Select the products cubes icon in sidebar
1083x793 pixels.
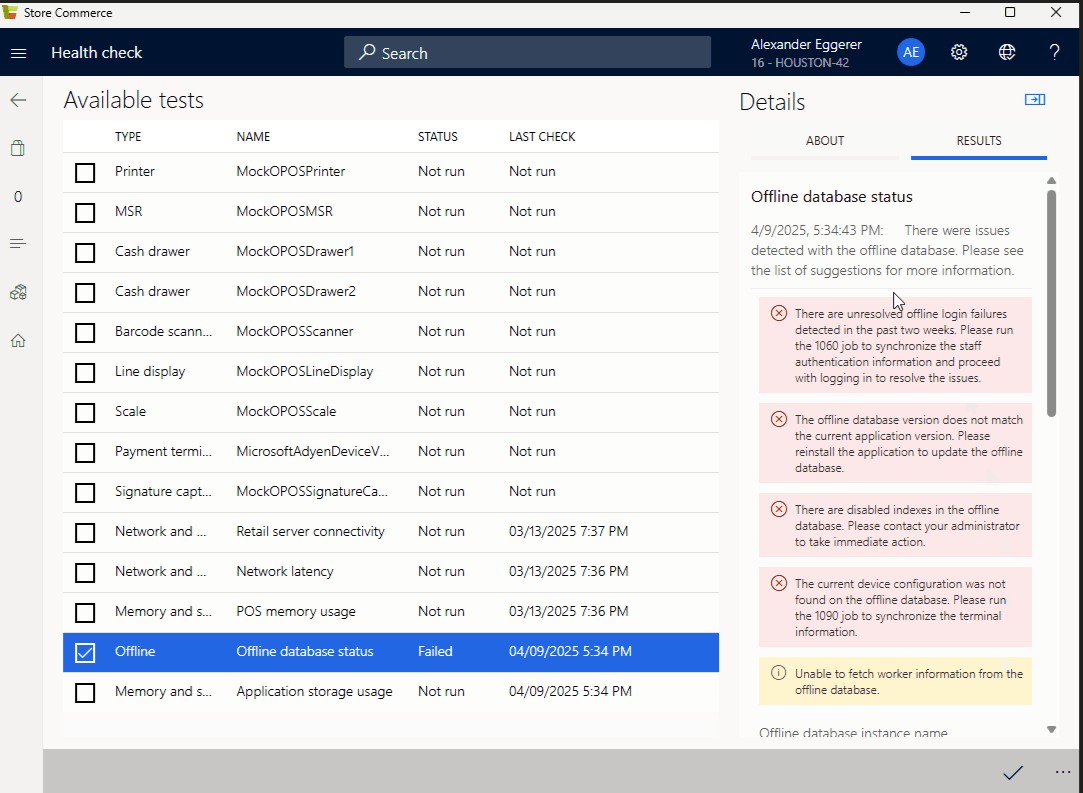point(17,292)
